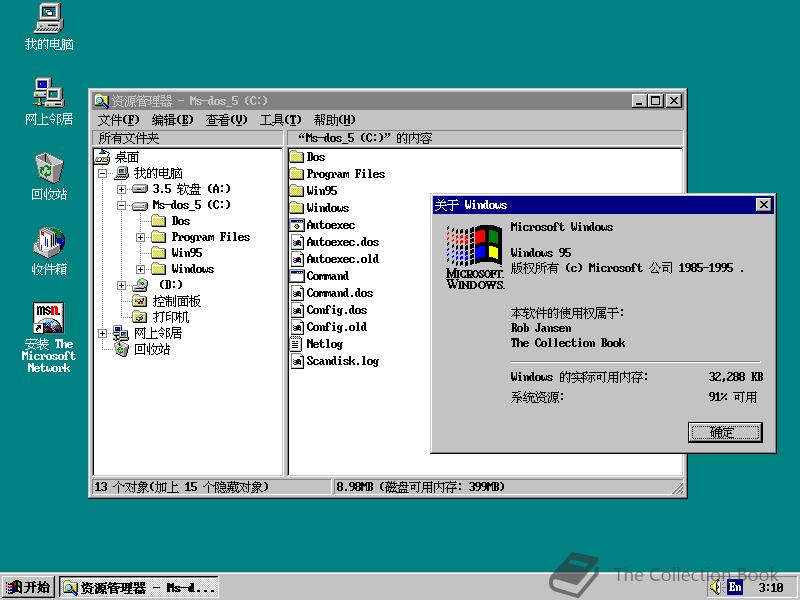Select the Autoexec.old file icon

pyautogui.click(x=297, y=259)
